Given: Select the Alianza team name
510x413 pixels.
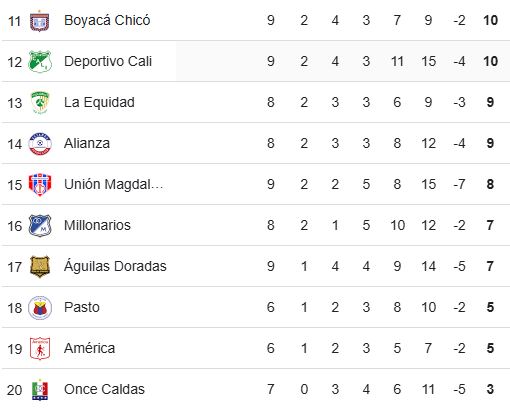Looking at the screenshot, I should pyautogui.click(x=87, y=143).
